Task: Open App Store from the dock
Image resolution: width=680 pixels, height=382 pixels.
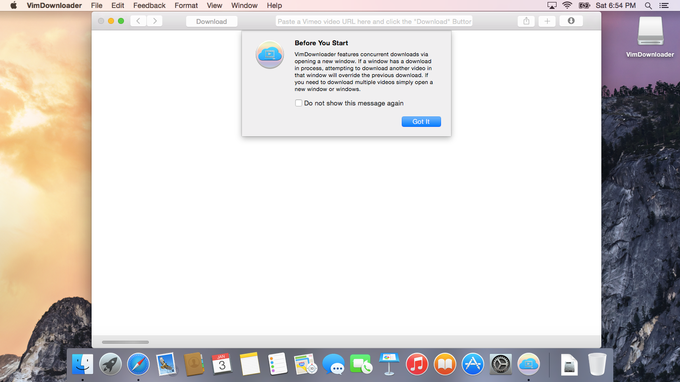Action: (473, 364)
